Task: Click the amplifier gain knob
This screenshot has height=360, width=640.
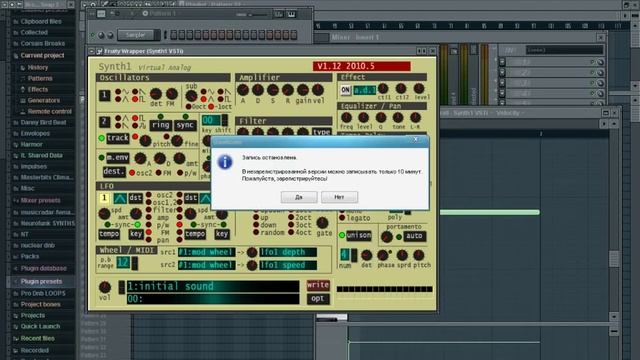Action: 302,90
